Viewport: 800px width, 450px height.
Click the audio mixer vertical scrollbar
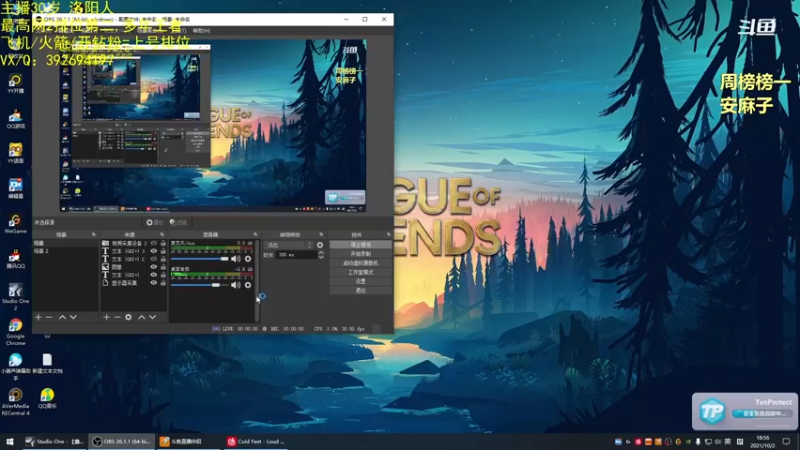click(x=257, y=281)
